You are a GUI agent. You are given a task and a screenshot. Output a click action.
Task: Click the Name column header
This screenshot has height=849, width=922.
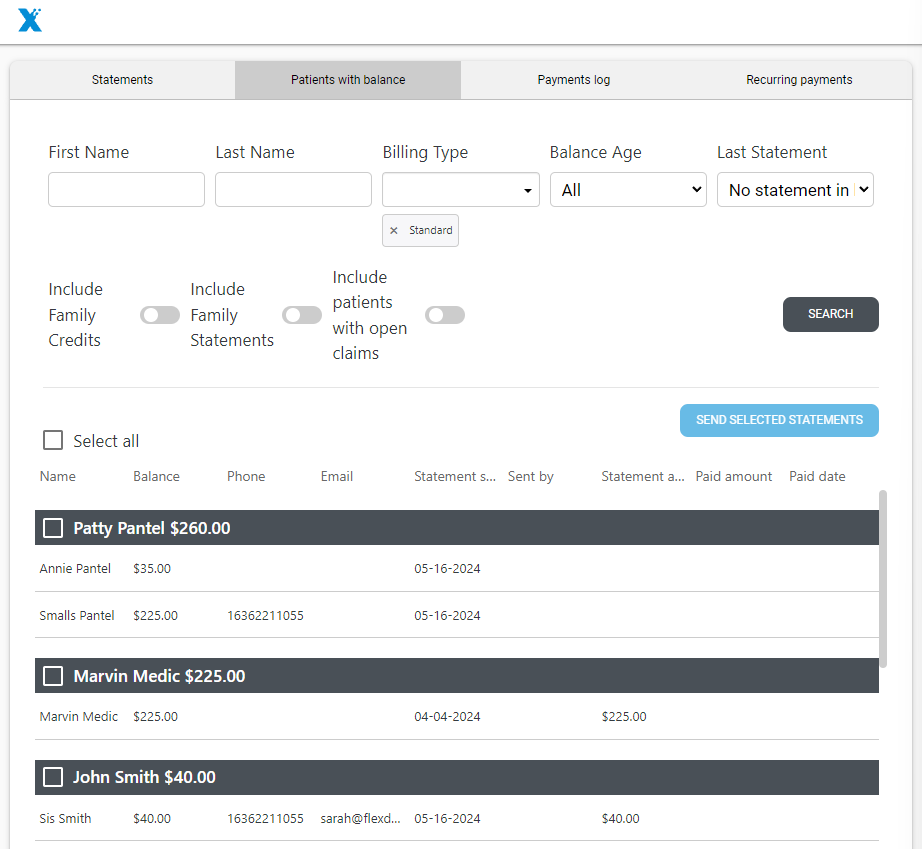point(58,476)
